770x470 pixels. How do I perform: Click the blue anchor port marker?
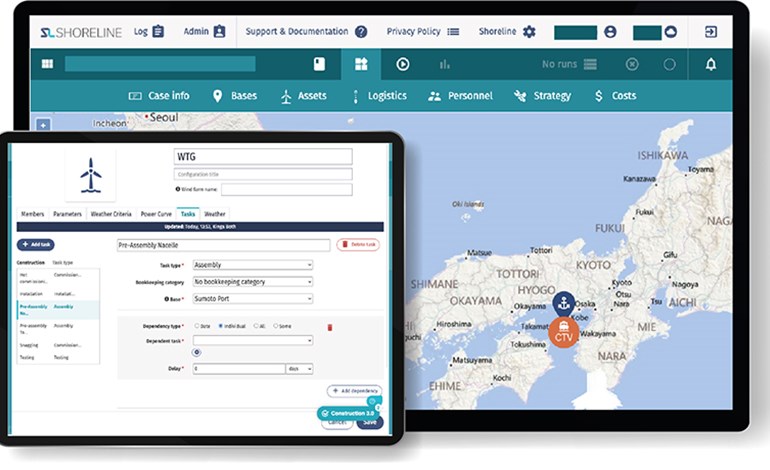tap(564, 304)
